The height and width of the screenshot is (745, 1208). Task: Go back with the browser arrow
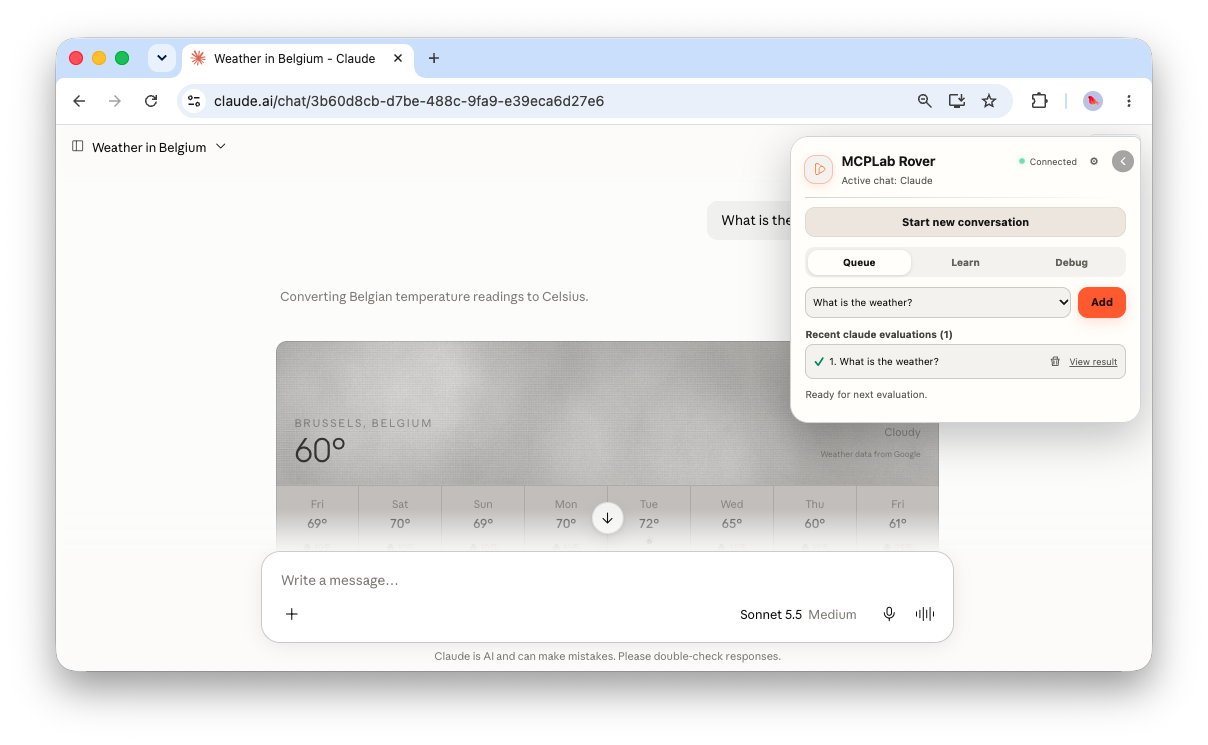tap(79, 101)
